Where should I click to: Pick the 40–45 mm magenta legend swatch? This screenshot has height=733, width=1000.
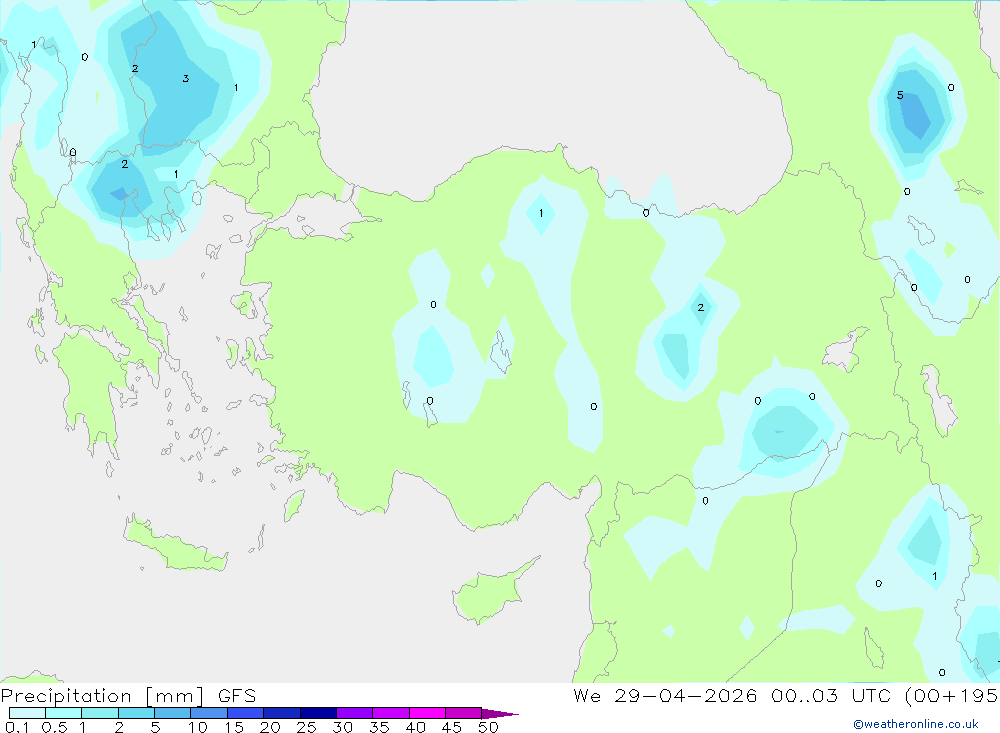click(427, 713)
